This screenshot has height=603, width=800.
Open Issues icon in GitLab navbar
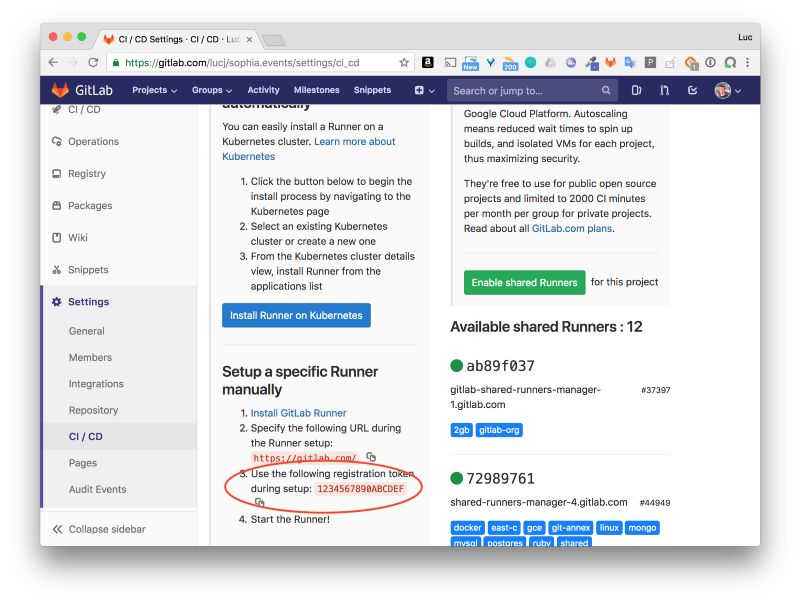coord(636,90)
